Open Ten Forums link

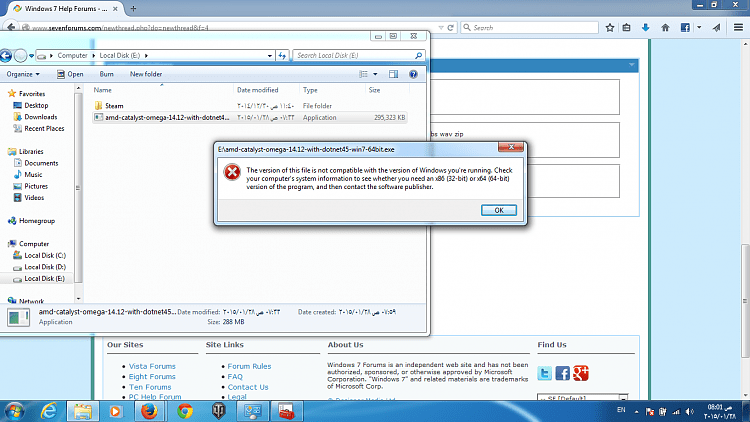[x=150, y=387]
